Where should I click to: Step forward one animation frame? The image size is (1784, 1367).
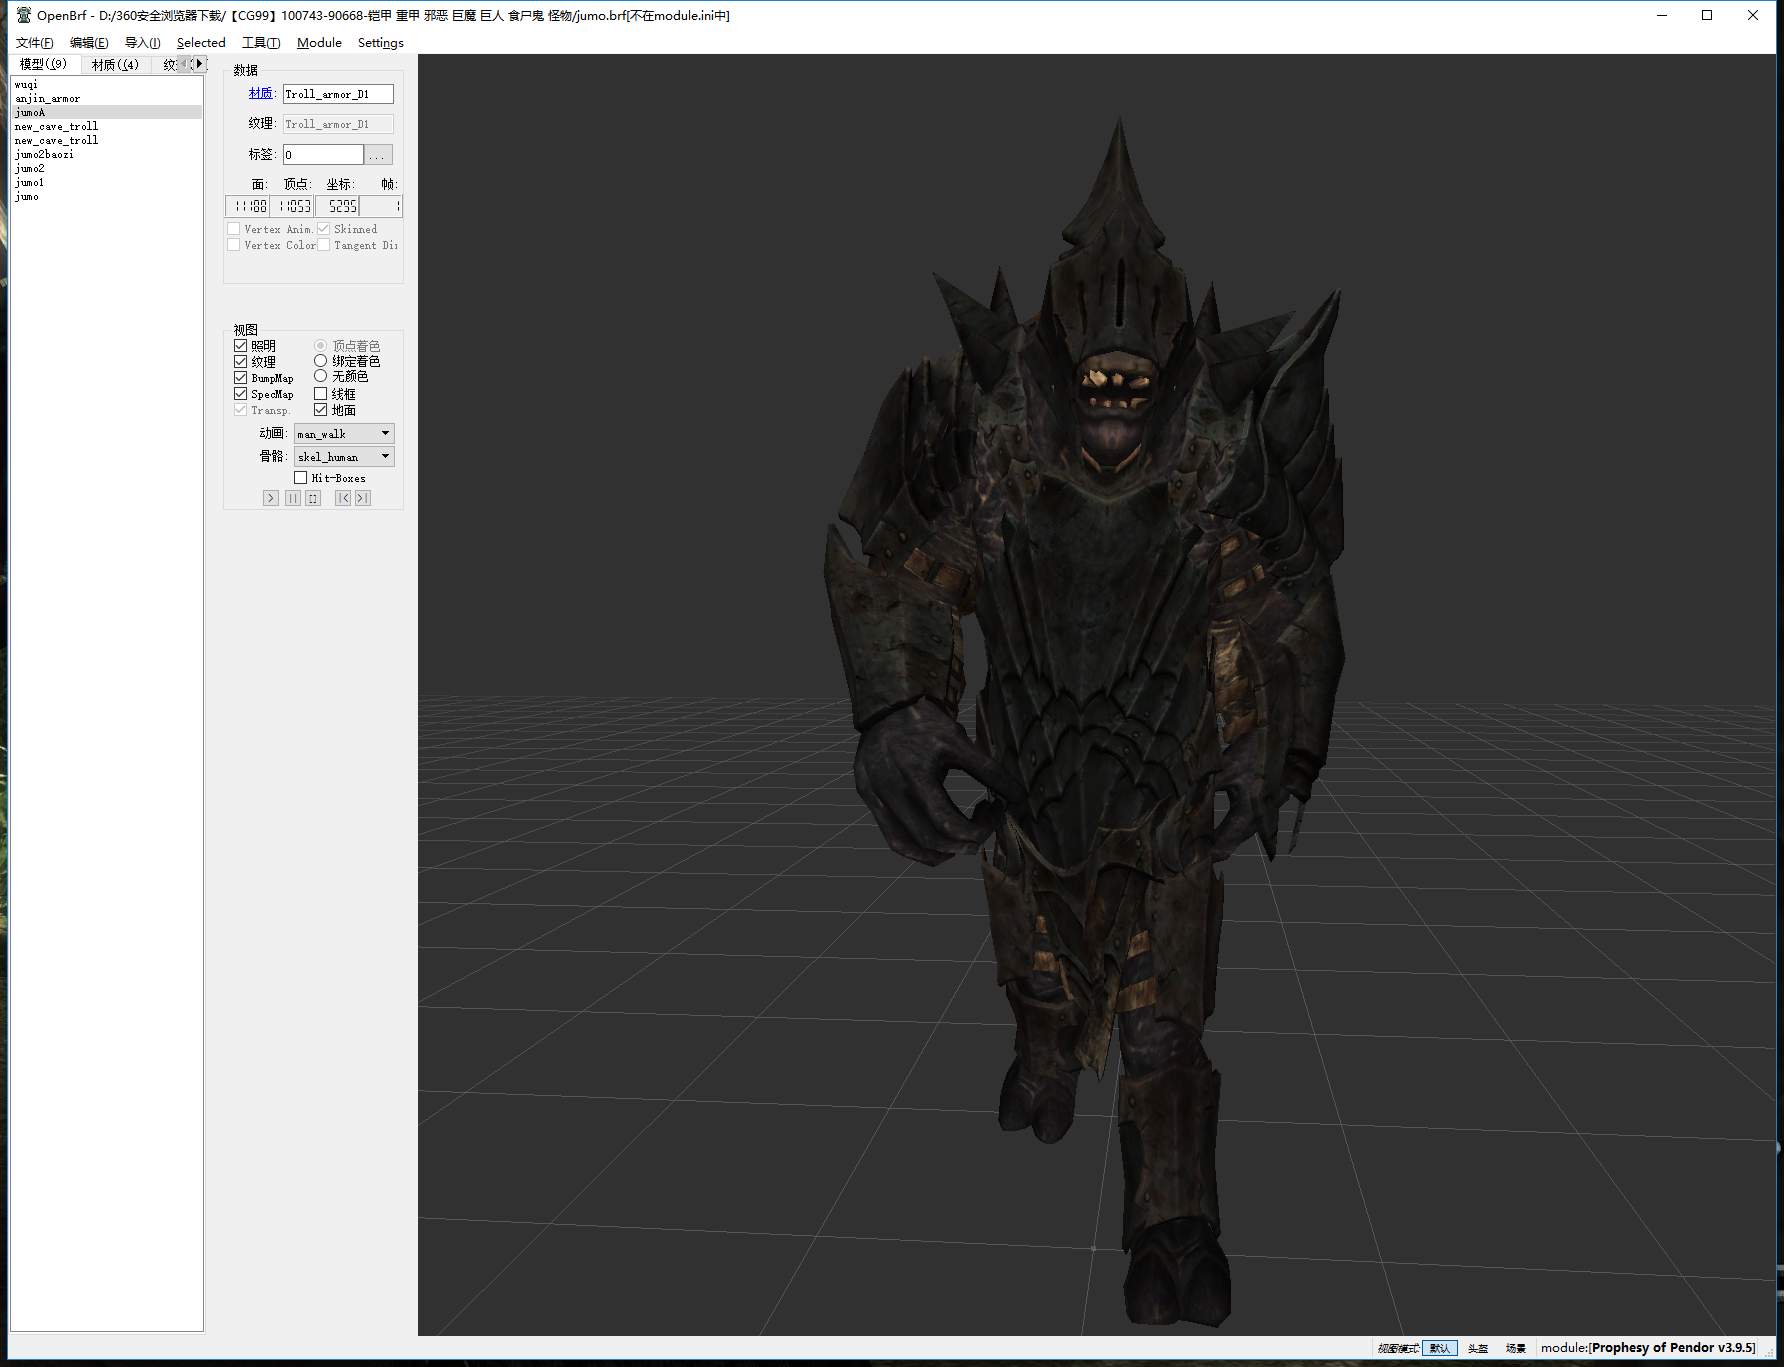point(363,498)
